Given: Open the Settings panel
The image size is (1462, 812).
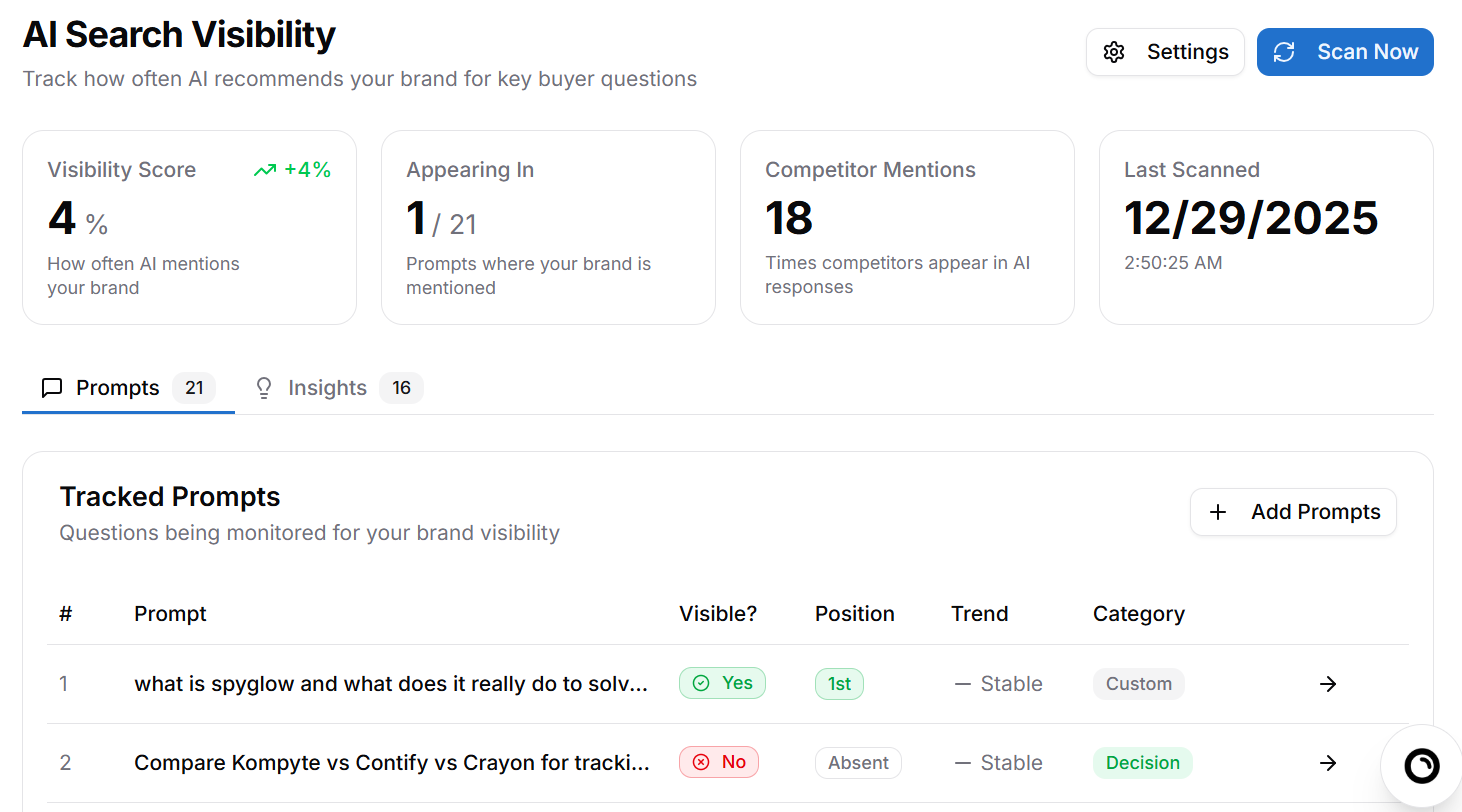Looking at the screenshot, I should [x=1165, y=51].
